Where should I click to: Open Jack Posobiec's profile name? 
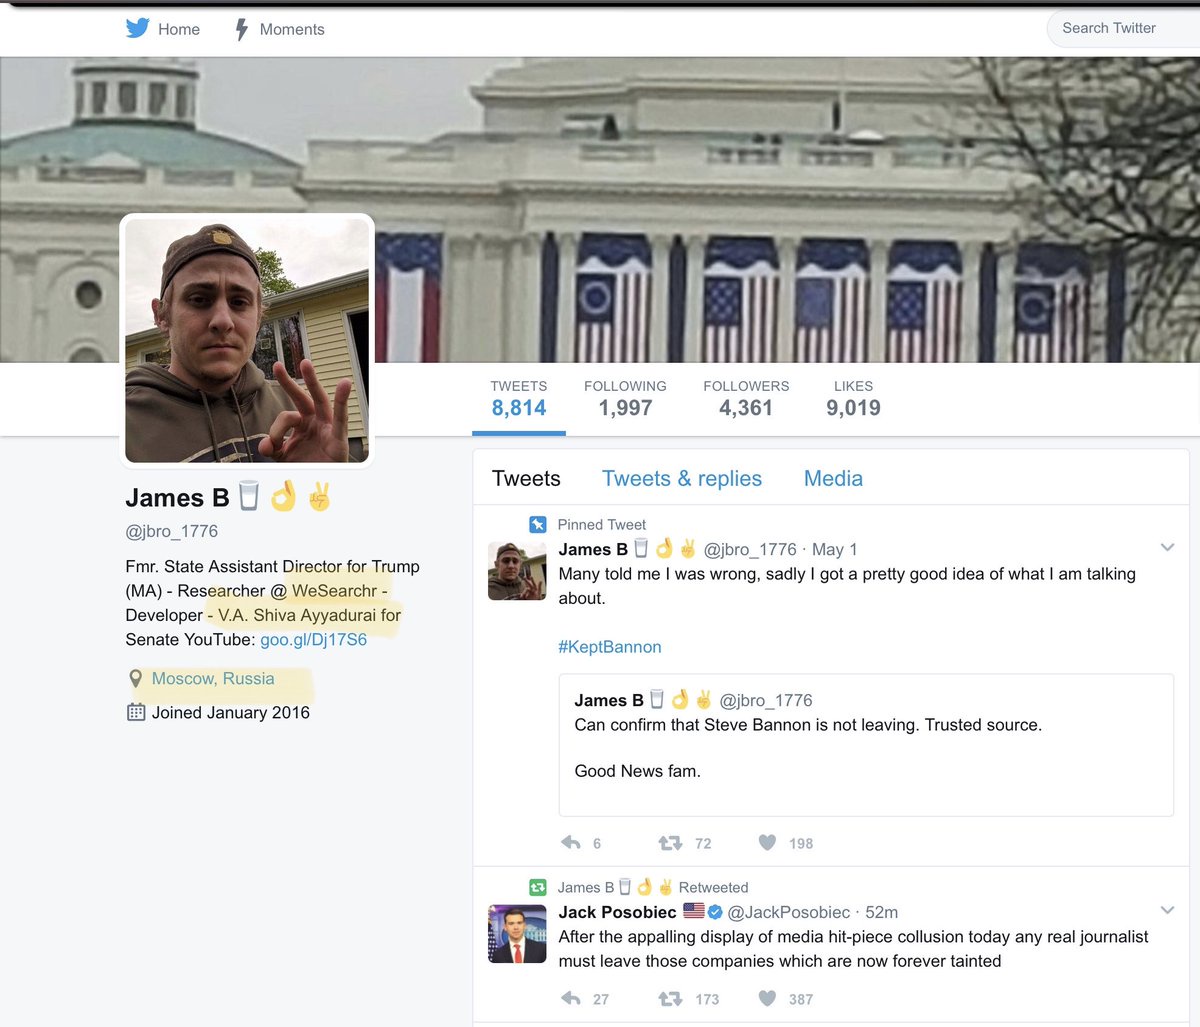pos(617,912)
